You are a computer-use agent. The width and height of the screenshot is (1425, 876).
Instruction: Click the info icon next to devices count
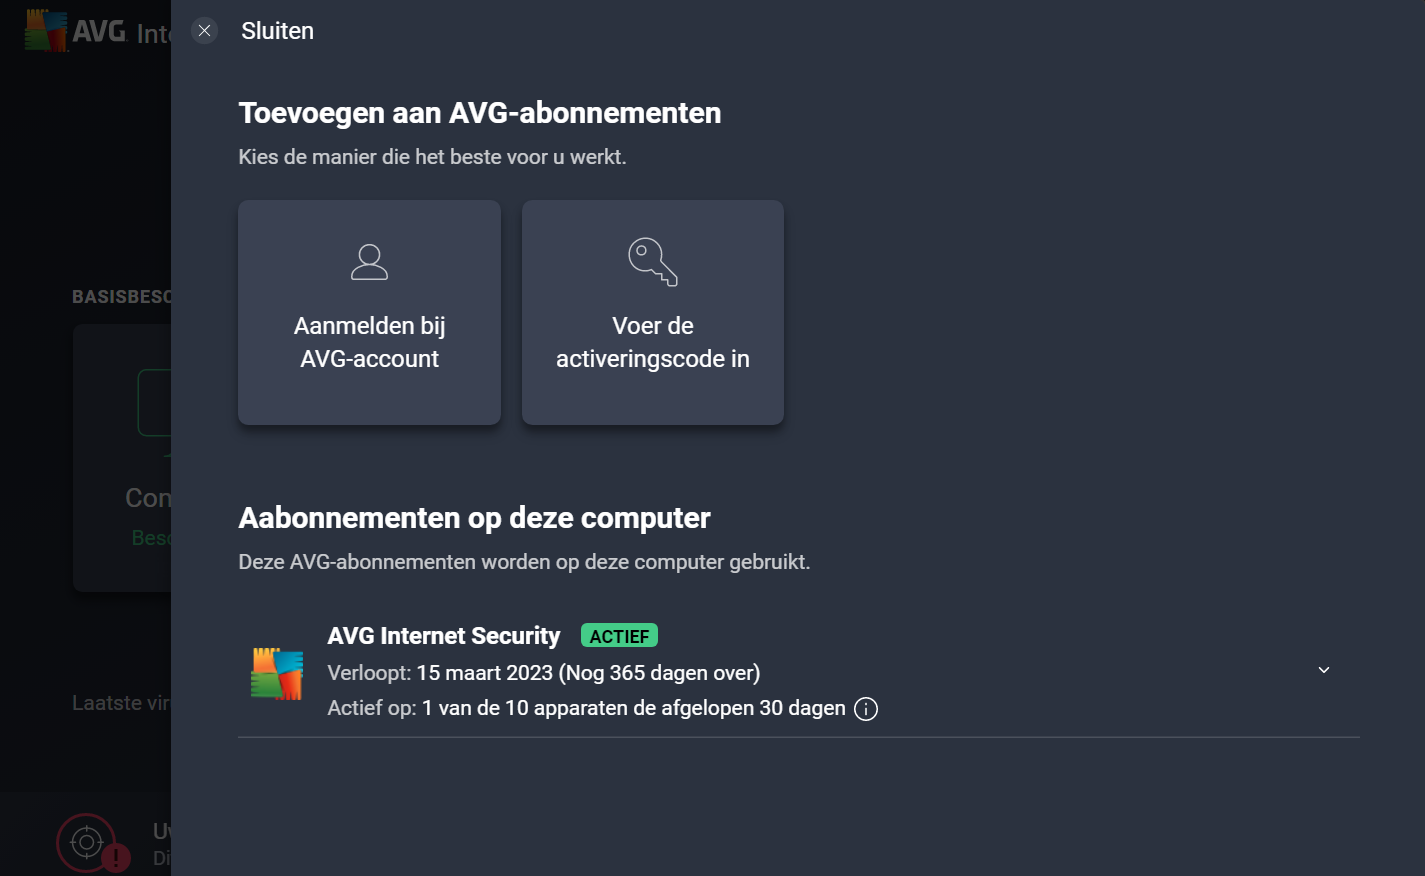(x=866, y=709)
